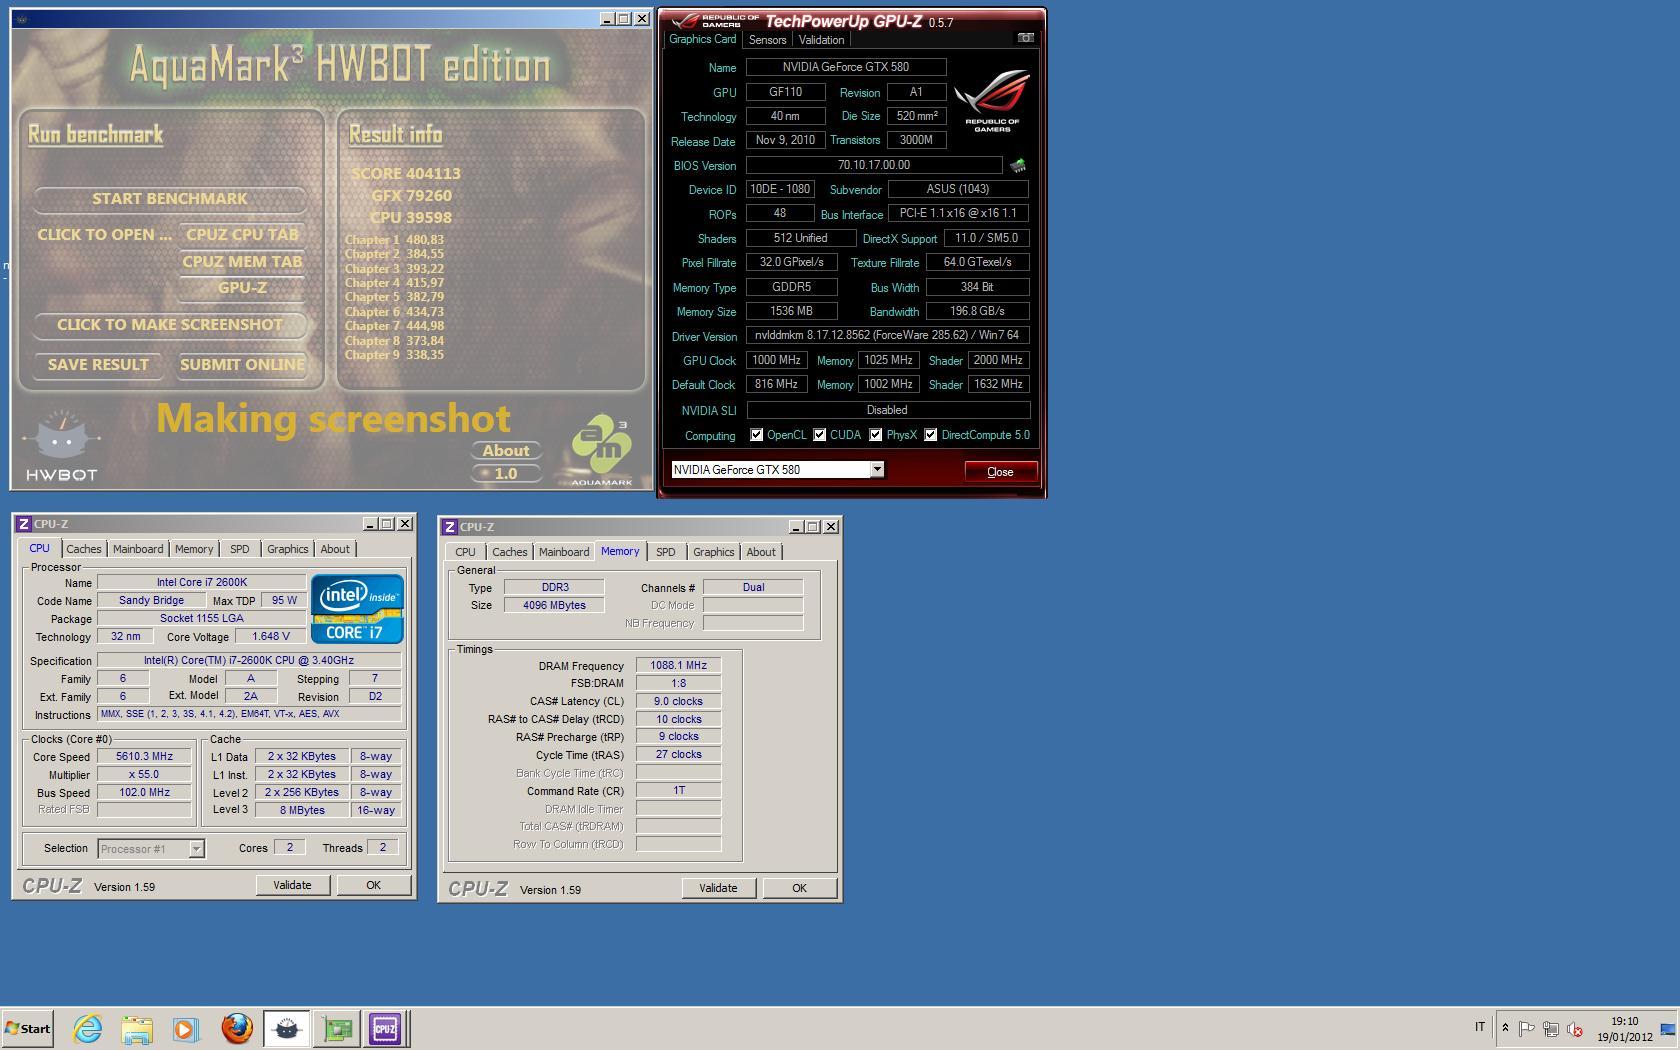Click the Show Desktop tray icon beside the clock
The width and height of the screenshot is (1680, 1050).
(1668, 1028)
